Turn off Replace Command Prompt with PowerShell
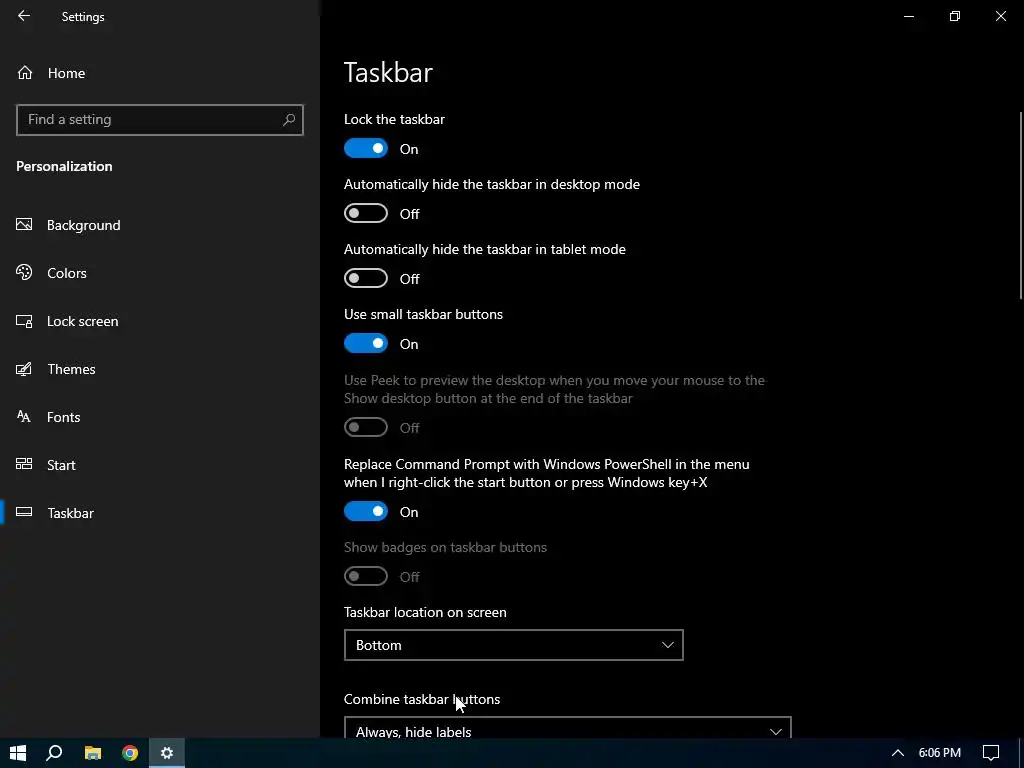 tap(366, 511)
